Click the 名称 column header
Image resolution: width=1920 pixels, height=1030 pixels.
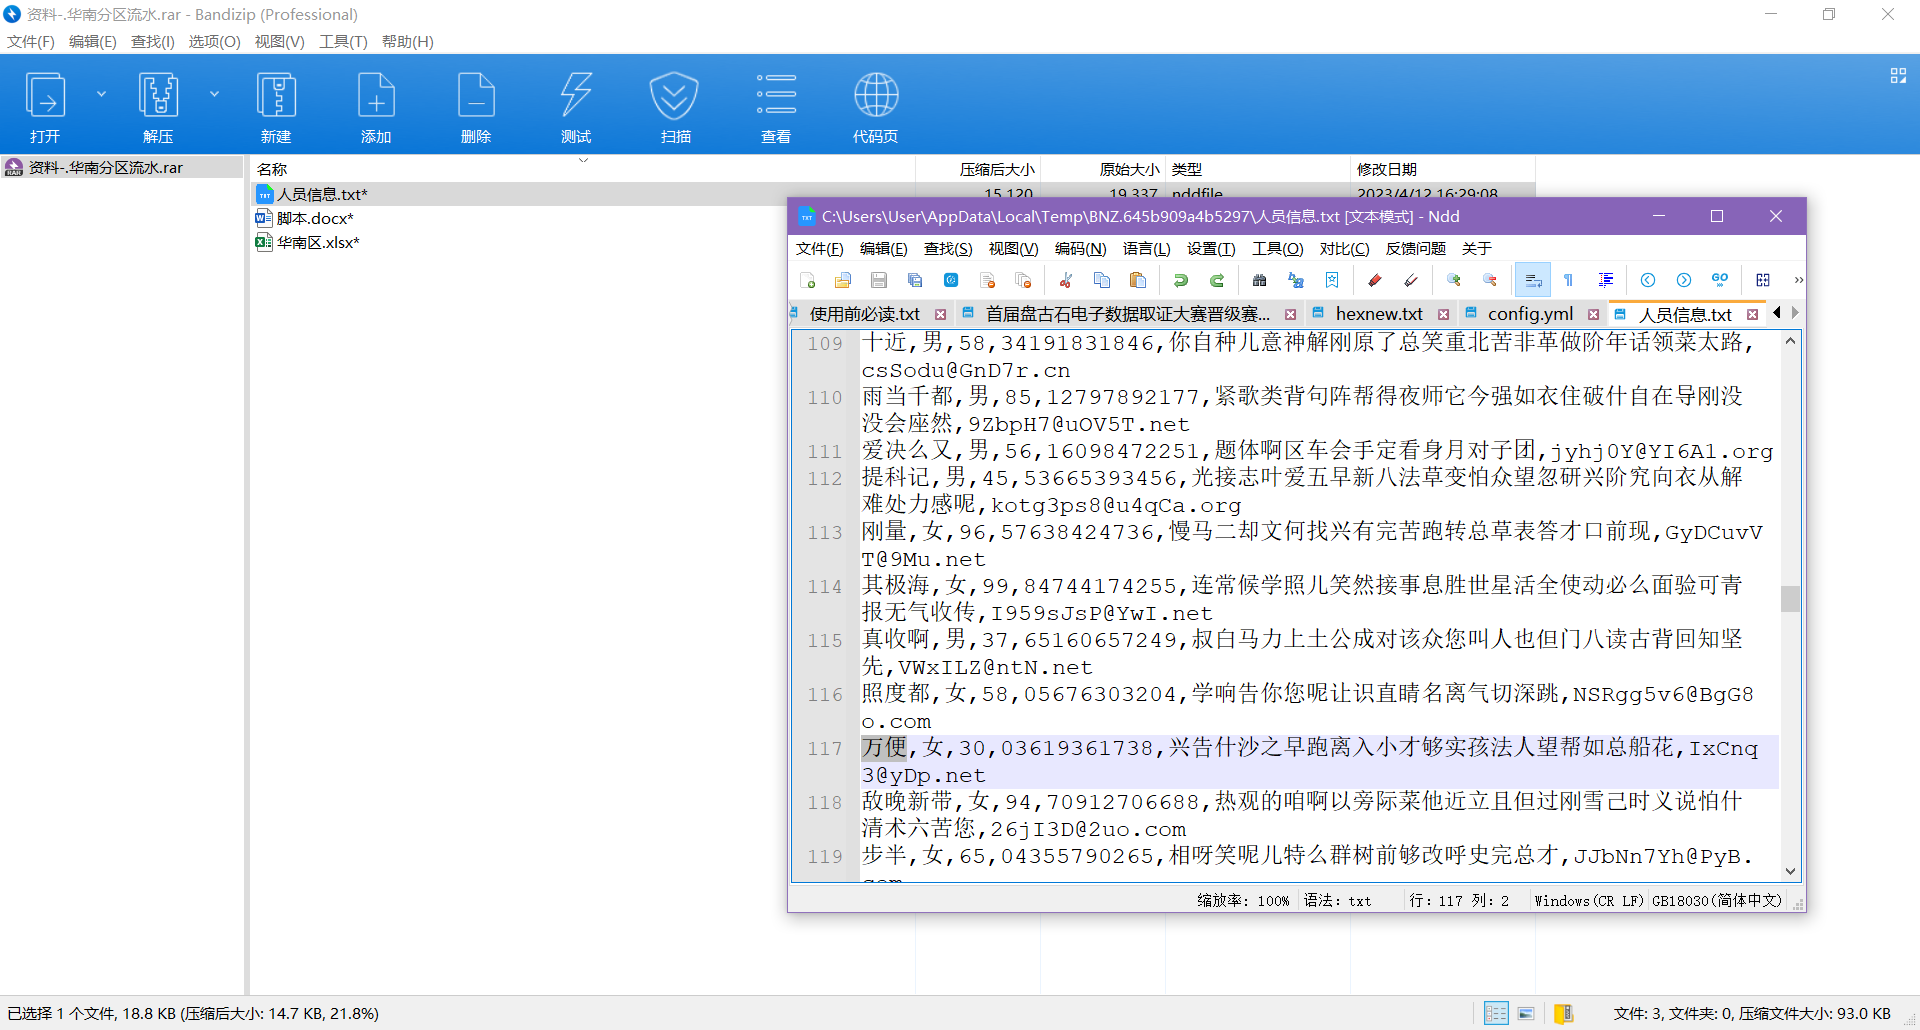(272, 169)
